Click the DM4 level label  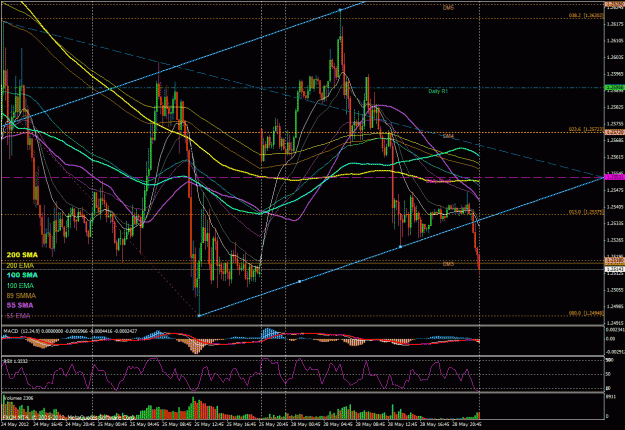point(448,136)
